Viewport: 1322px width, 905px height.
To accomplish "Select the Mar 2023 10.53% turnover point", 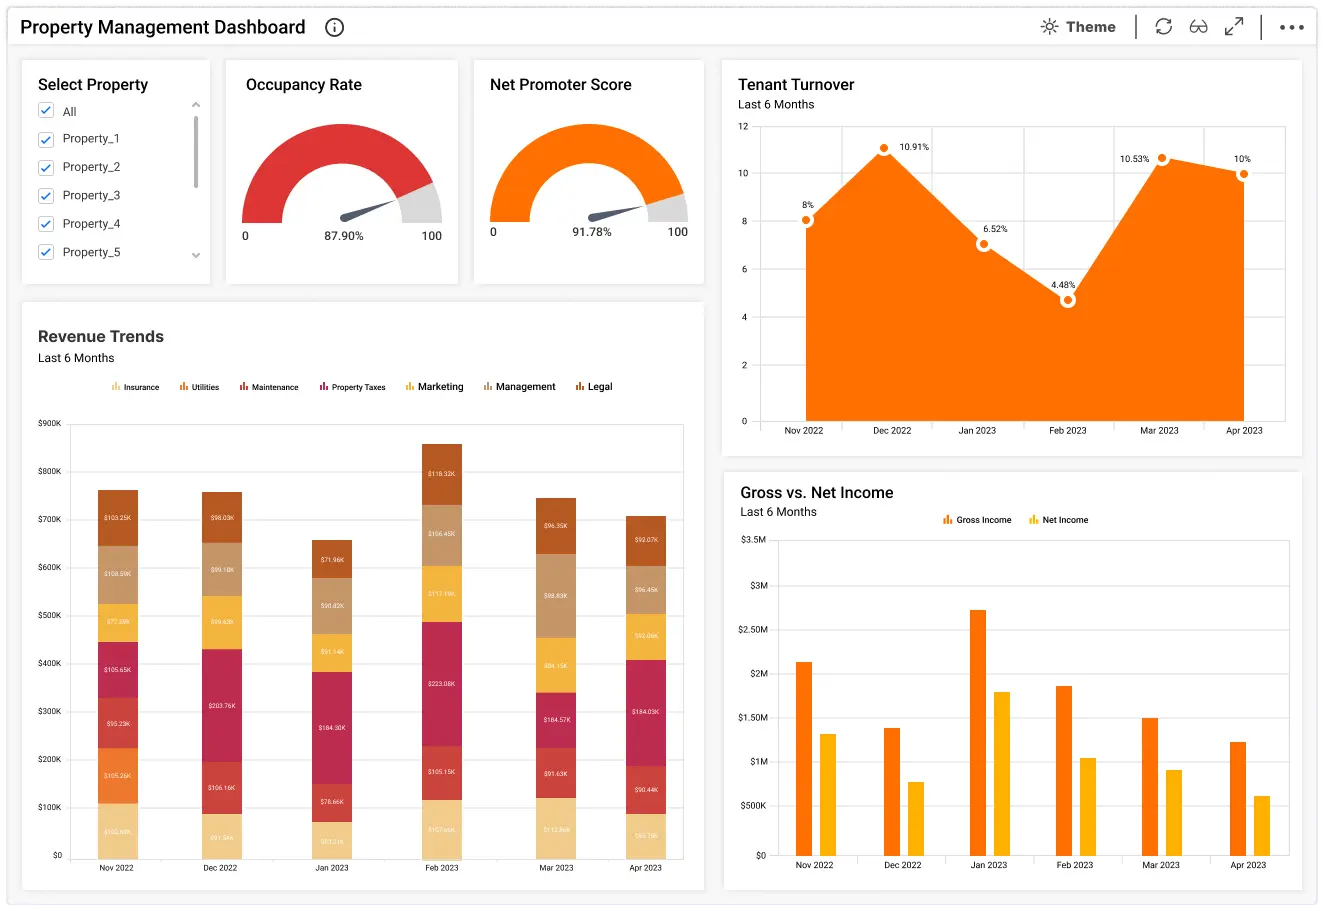I will click(1162, 158).
